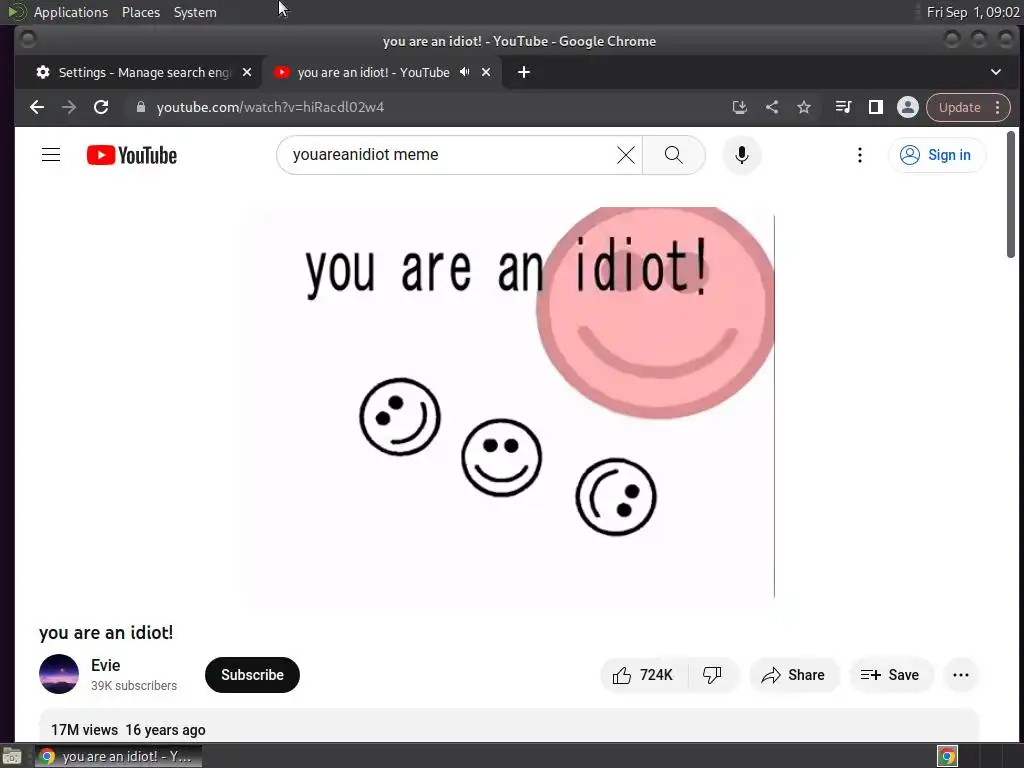The width and height of the screenshot is (1024, 768).
Task: Open the Evie channel name link
Action: [105, 665]
